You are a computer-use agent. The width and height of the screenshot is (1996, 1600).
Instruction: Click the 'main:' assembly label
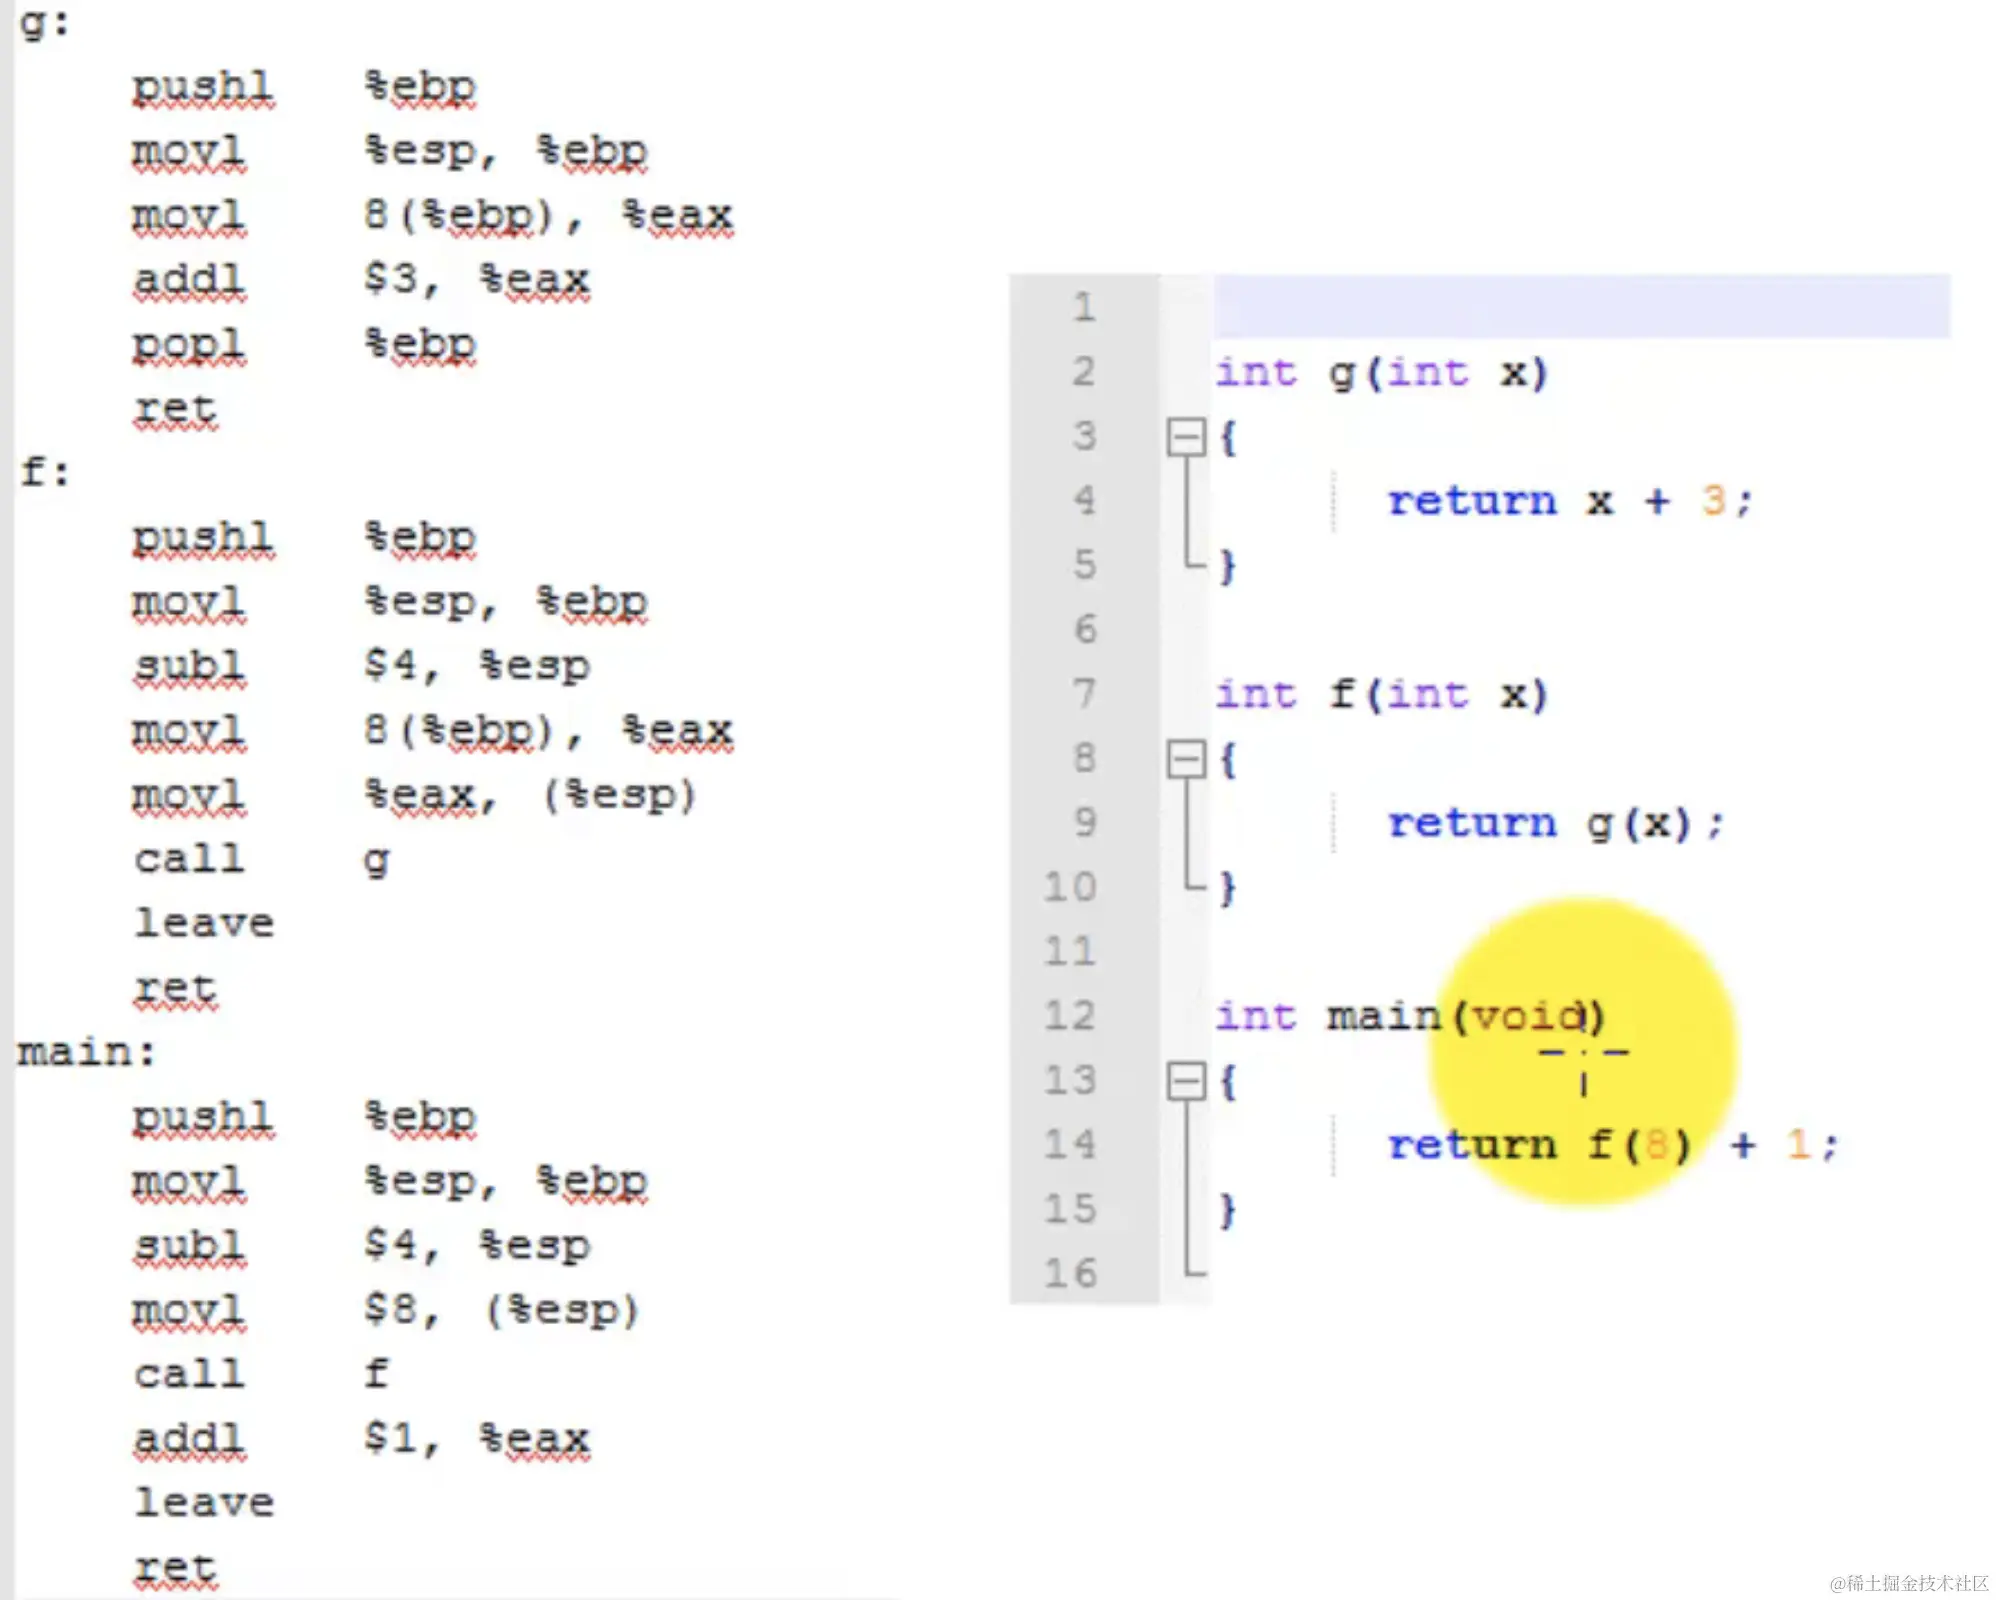click(86, 1052)
